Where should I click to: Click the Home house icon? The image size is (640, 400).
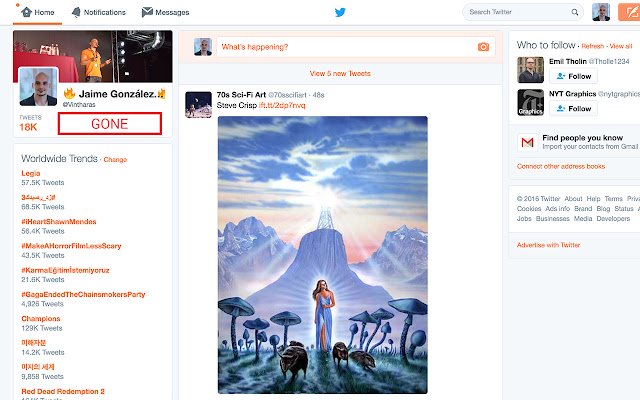tap(27, 12)
